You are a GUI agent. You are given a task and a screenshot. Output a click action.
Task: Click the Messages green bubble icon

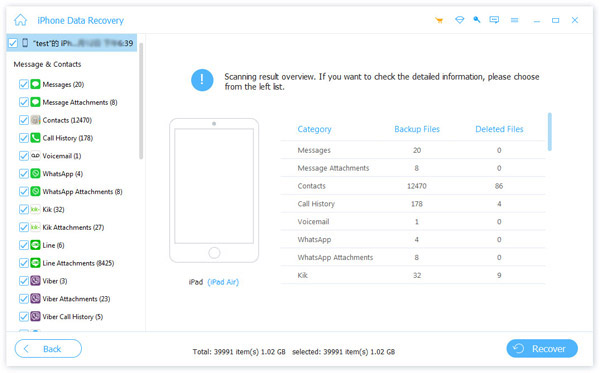pos(35,84)
